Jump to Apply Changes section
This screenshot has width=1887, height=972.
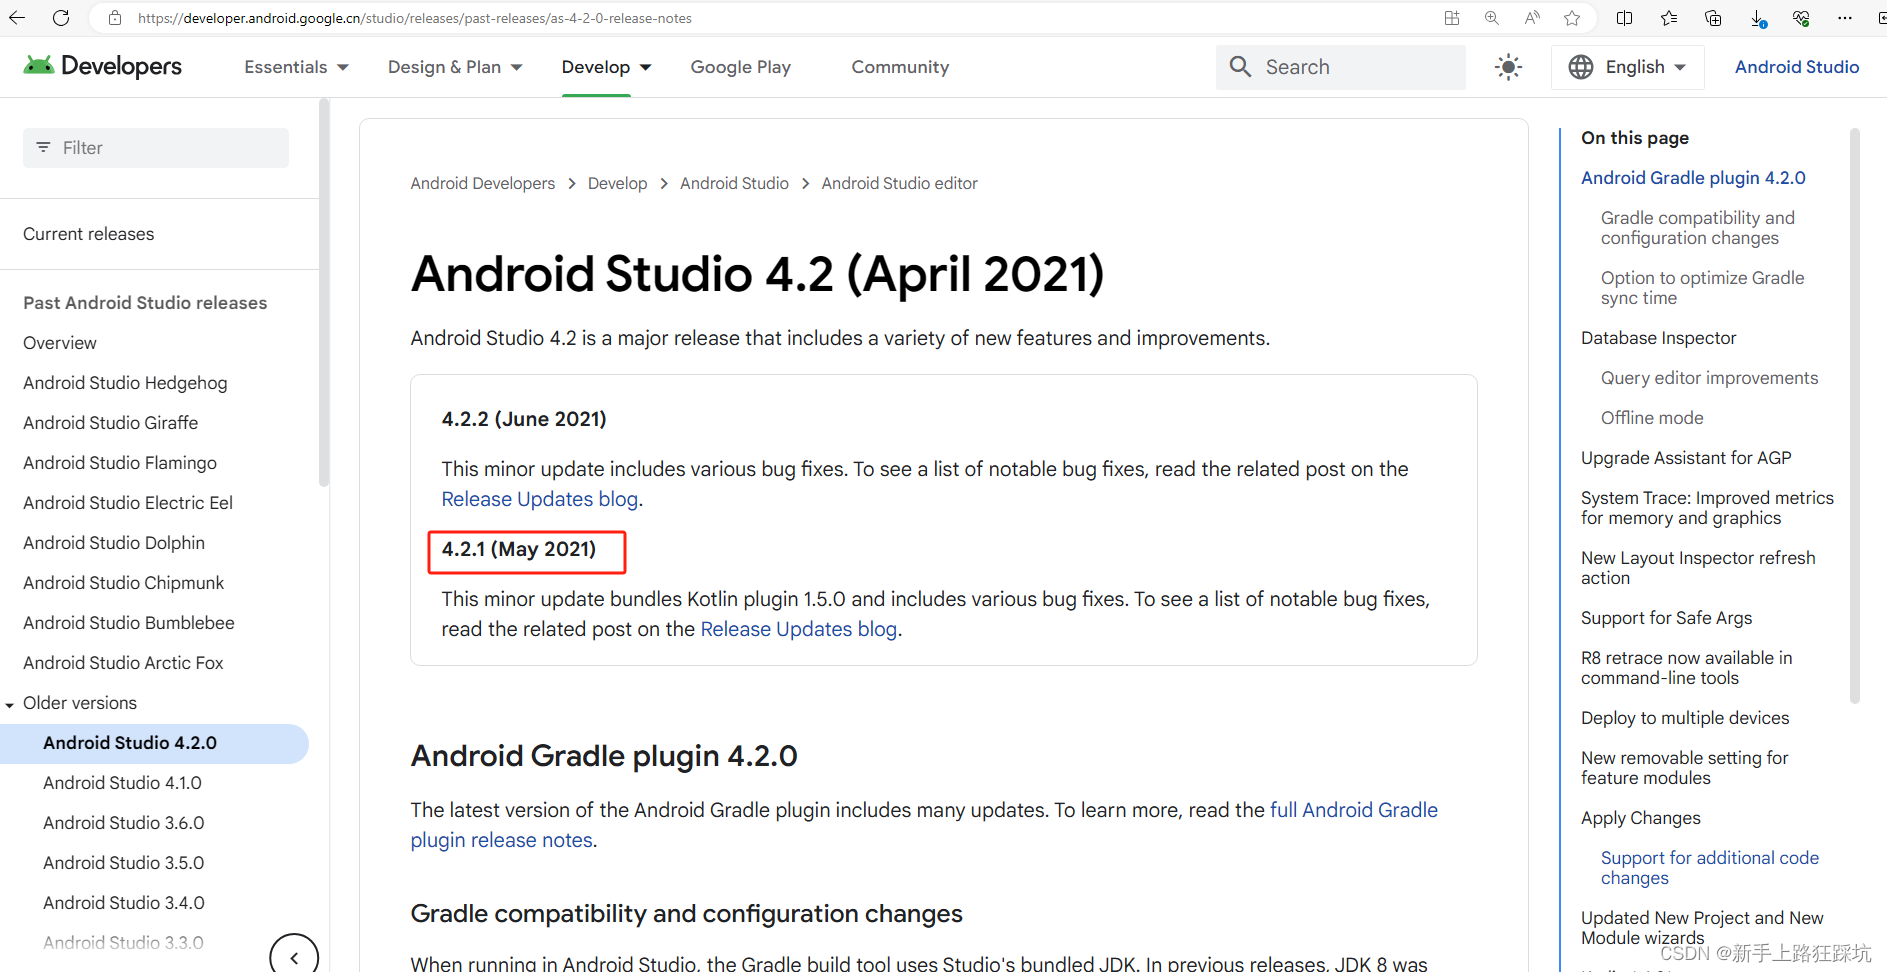1640,818
